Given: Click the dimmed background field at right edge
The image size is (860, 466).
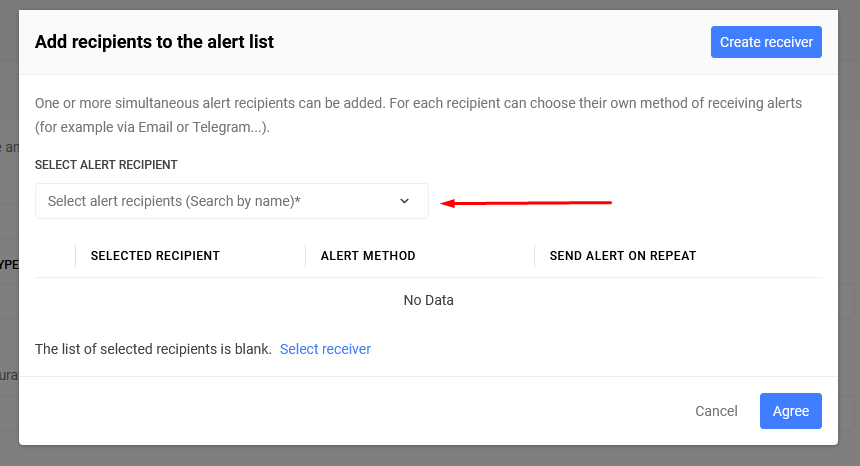Looking at the screenshot, I should [x=849, y=300].
